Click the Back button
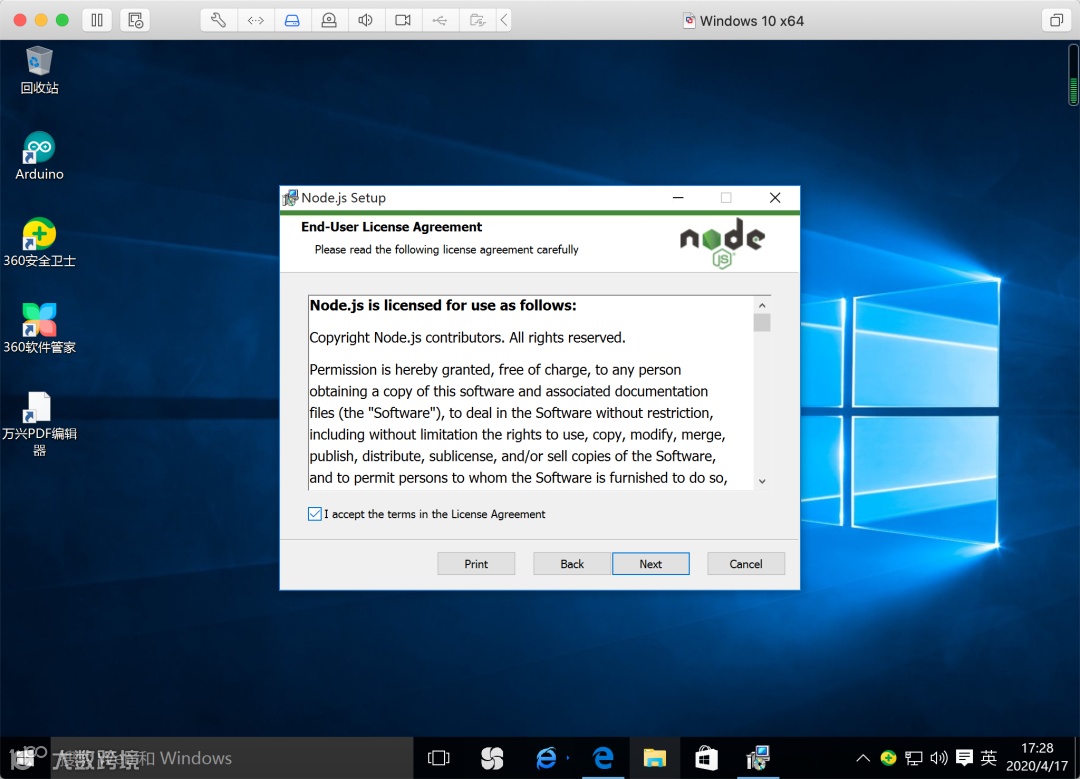This screenshot has height=779, width=1080. click(x=572, y=563)
